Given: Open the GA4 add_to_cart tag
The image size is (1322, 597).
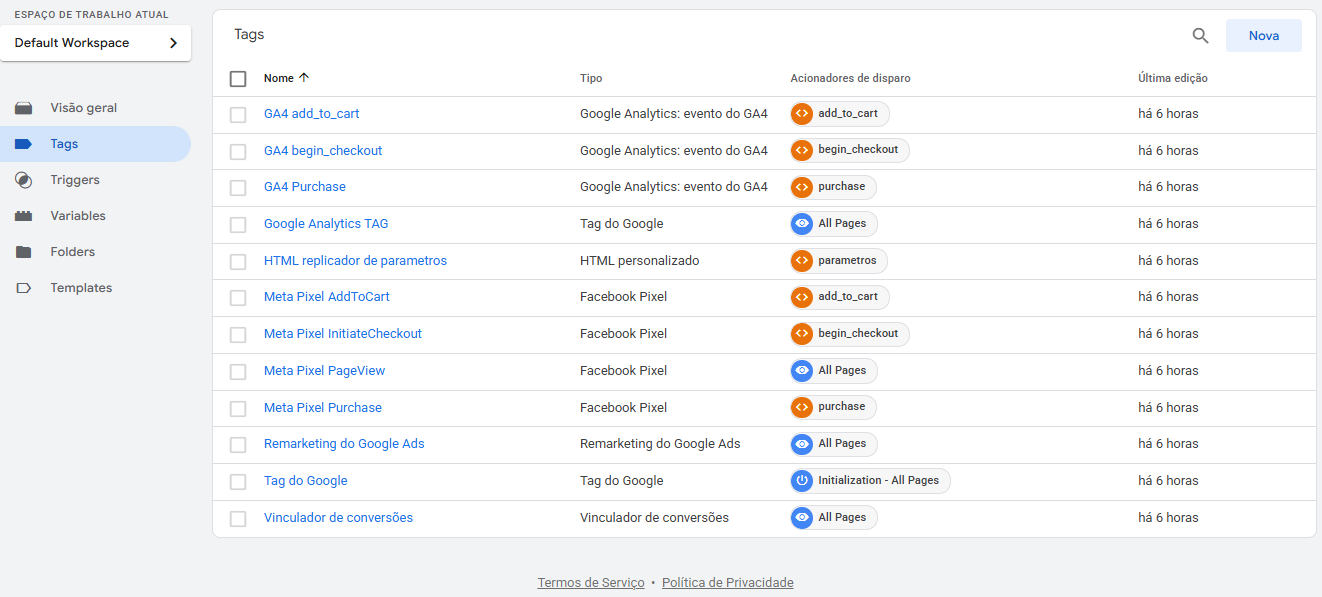Looking at the screenshot, I should click(x=311, y=114).
